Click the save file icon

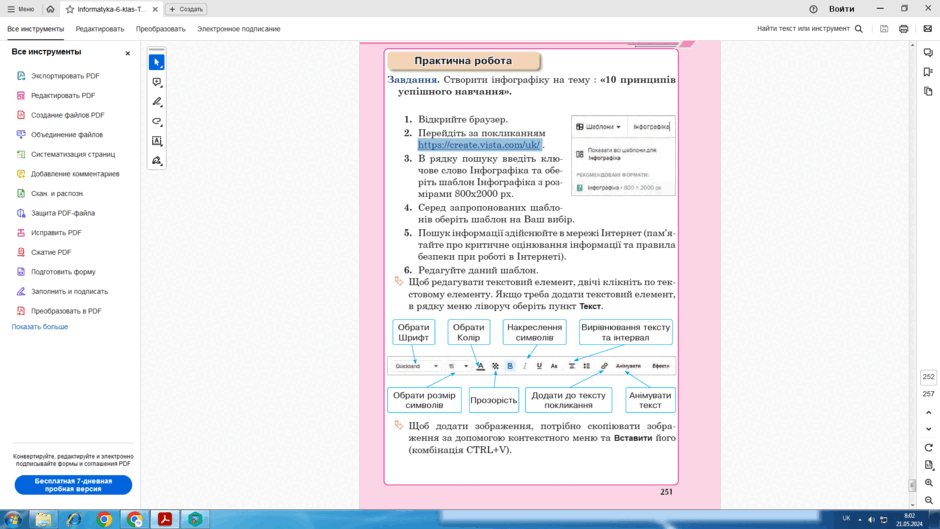pyautogui.click(x=884, y=29)
